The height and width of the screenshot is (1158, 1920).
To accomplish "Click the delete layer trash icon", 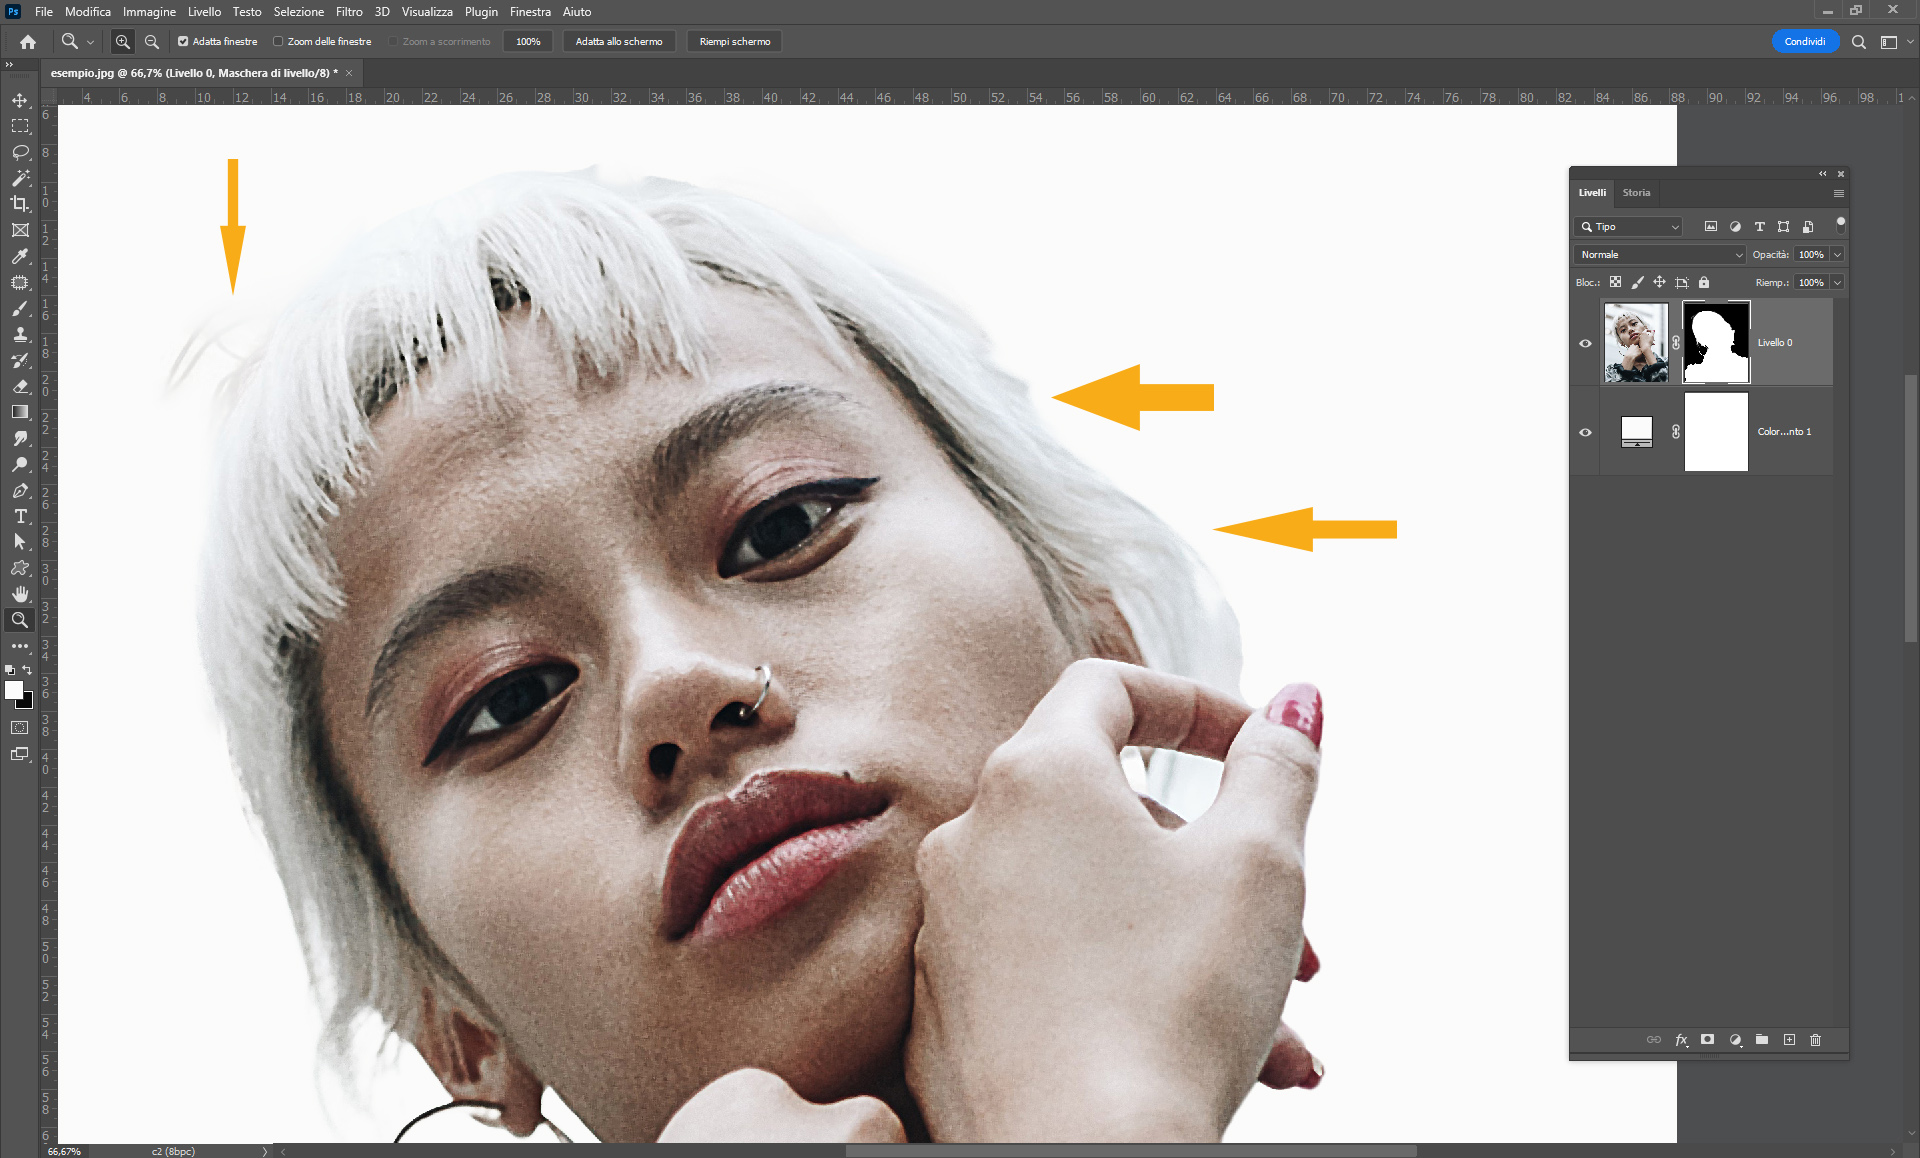I will pyautogui.click(x=1816, y=1040).
